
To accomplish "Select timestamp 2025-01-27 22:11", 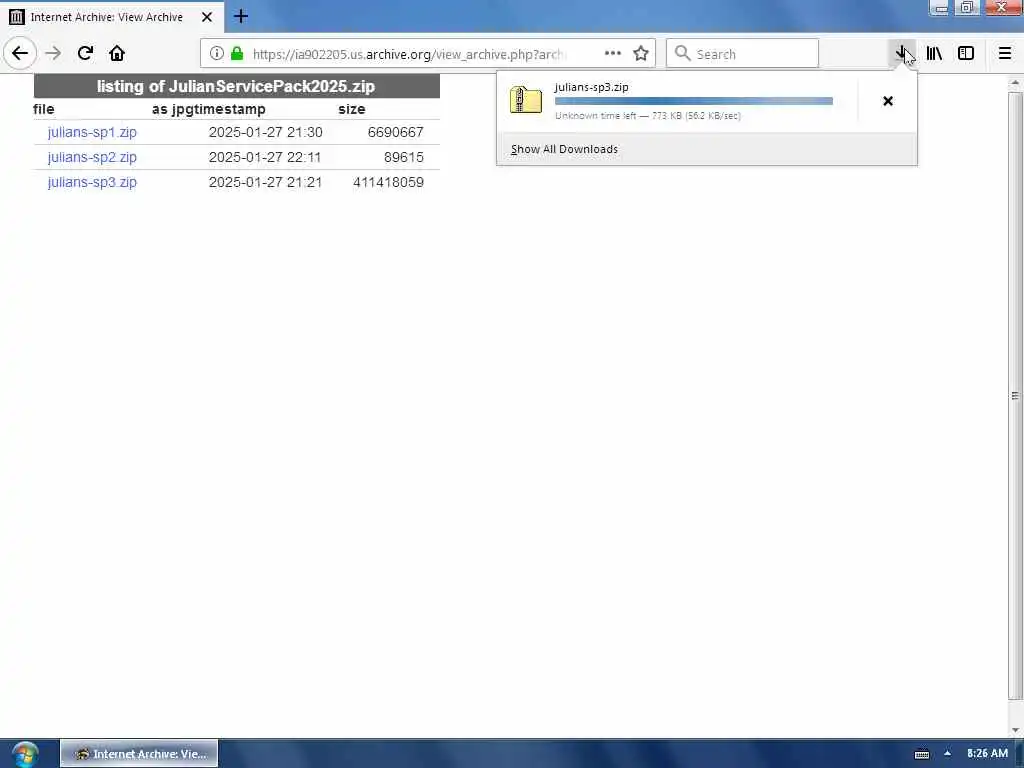I will coord(265,157).
